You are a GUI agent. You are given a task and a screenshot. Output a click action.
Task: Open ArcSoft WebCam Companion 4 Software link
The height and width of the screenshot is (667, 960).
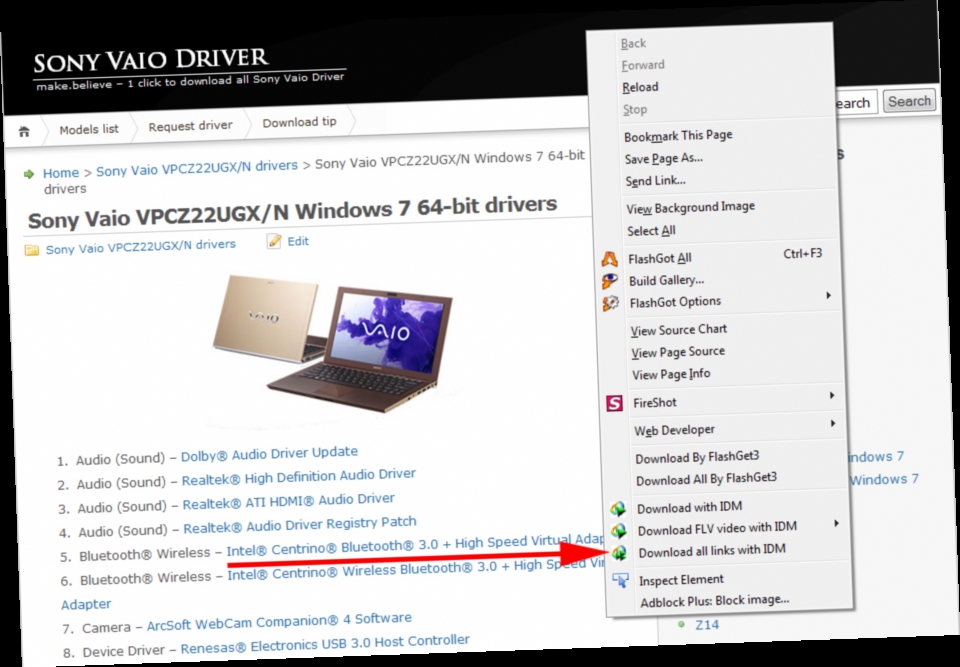tap(279, 622)
